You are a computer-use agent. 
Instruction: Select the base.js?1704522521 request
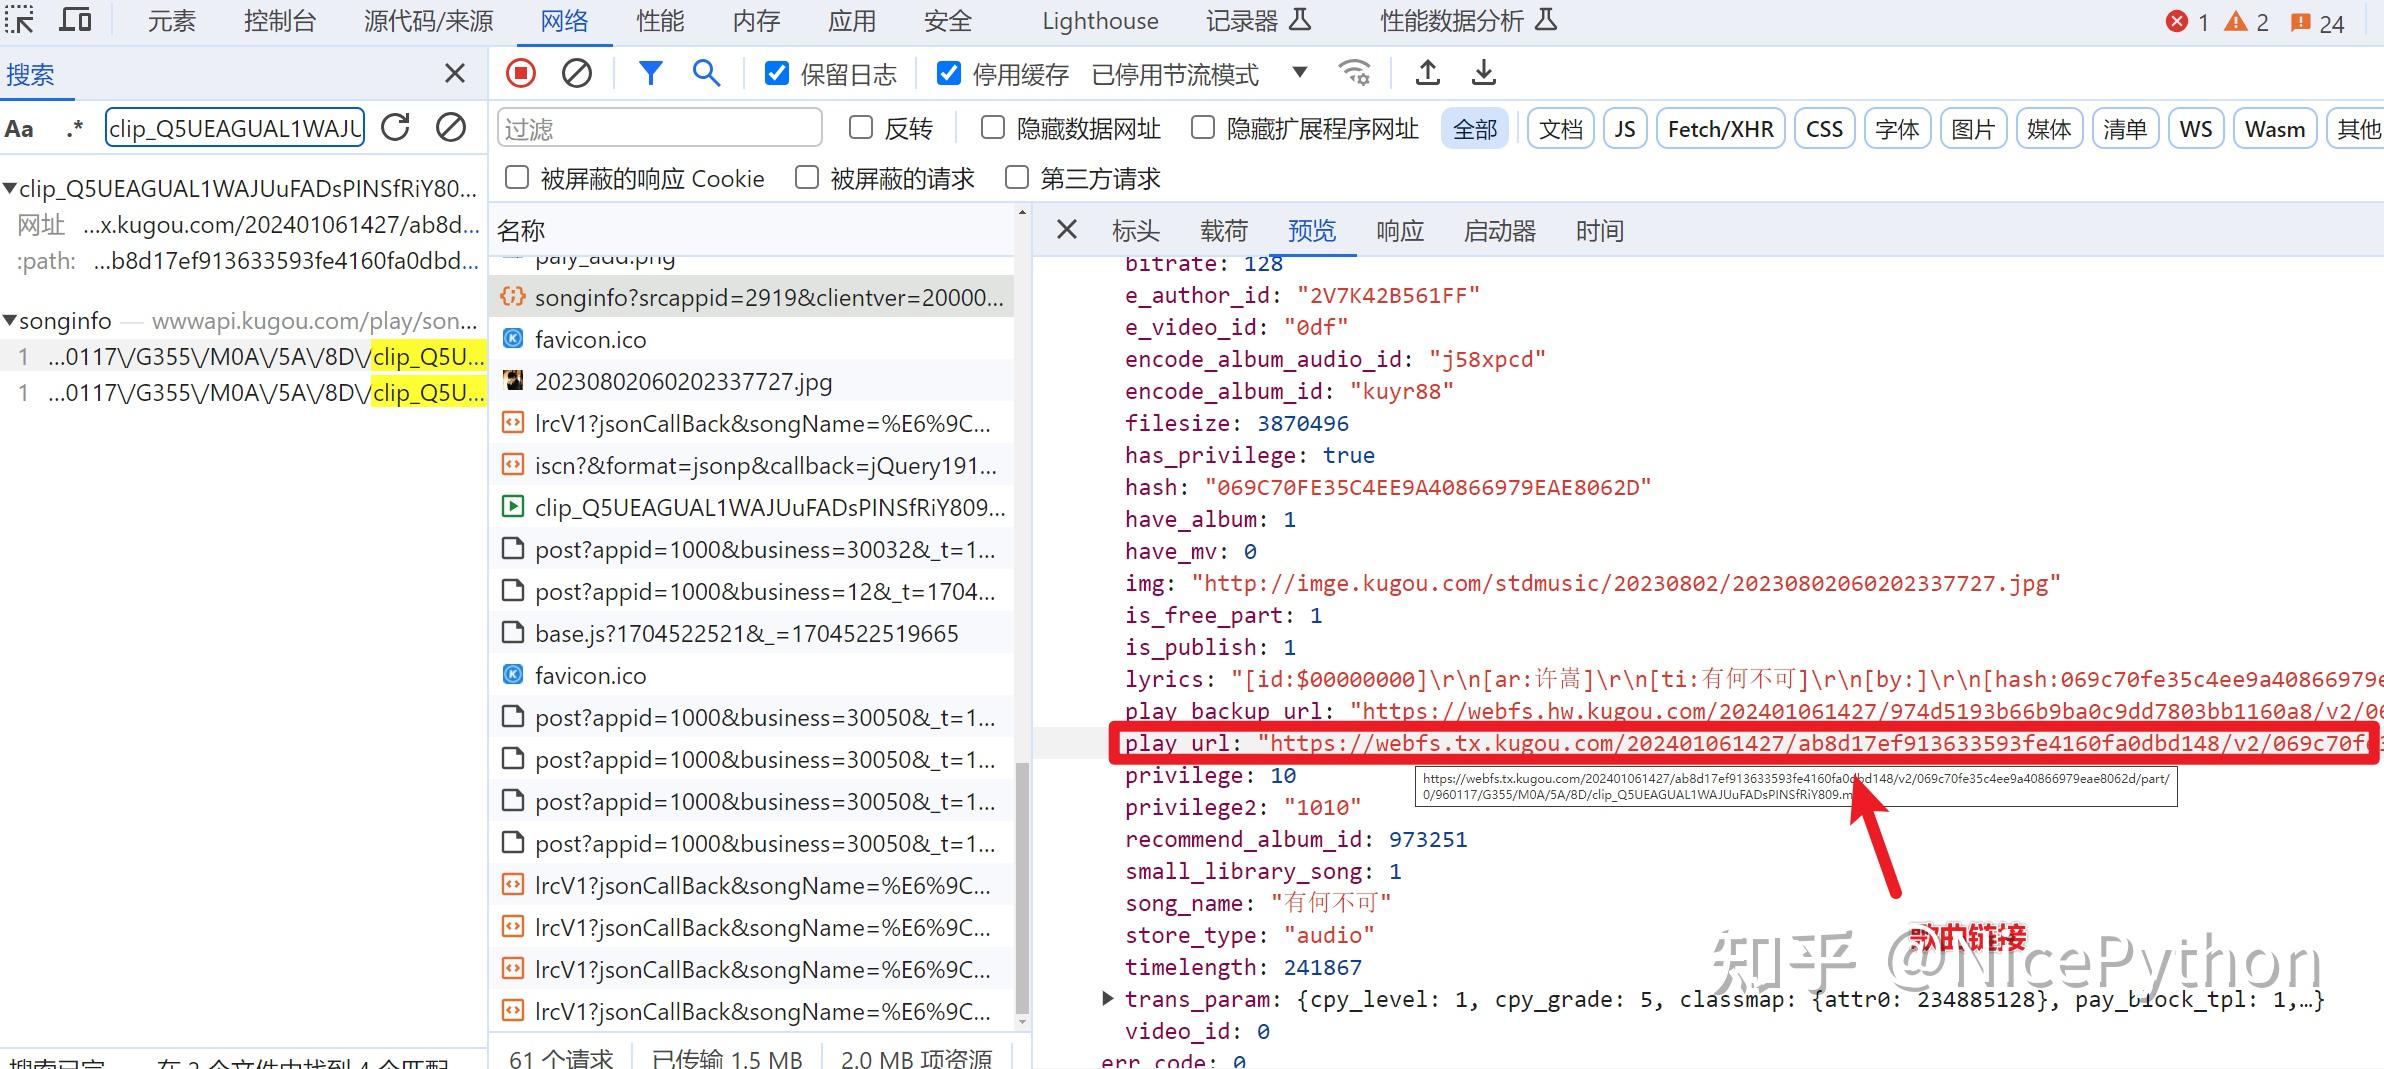point(753,633)
